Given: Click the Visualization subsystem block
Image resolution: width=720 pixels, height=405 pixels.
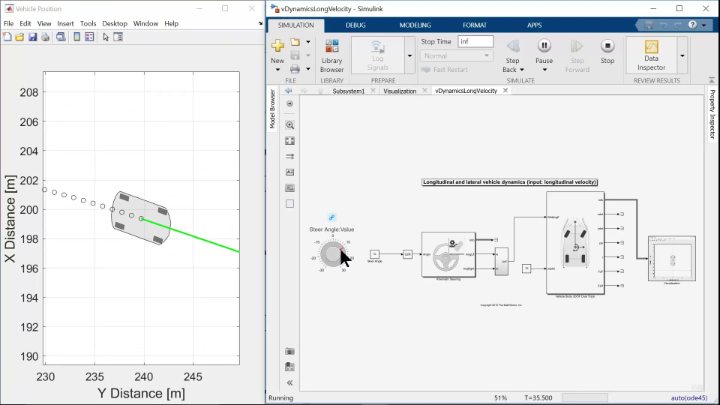Looking at the screenshot, I should [672, 258].
